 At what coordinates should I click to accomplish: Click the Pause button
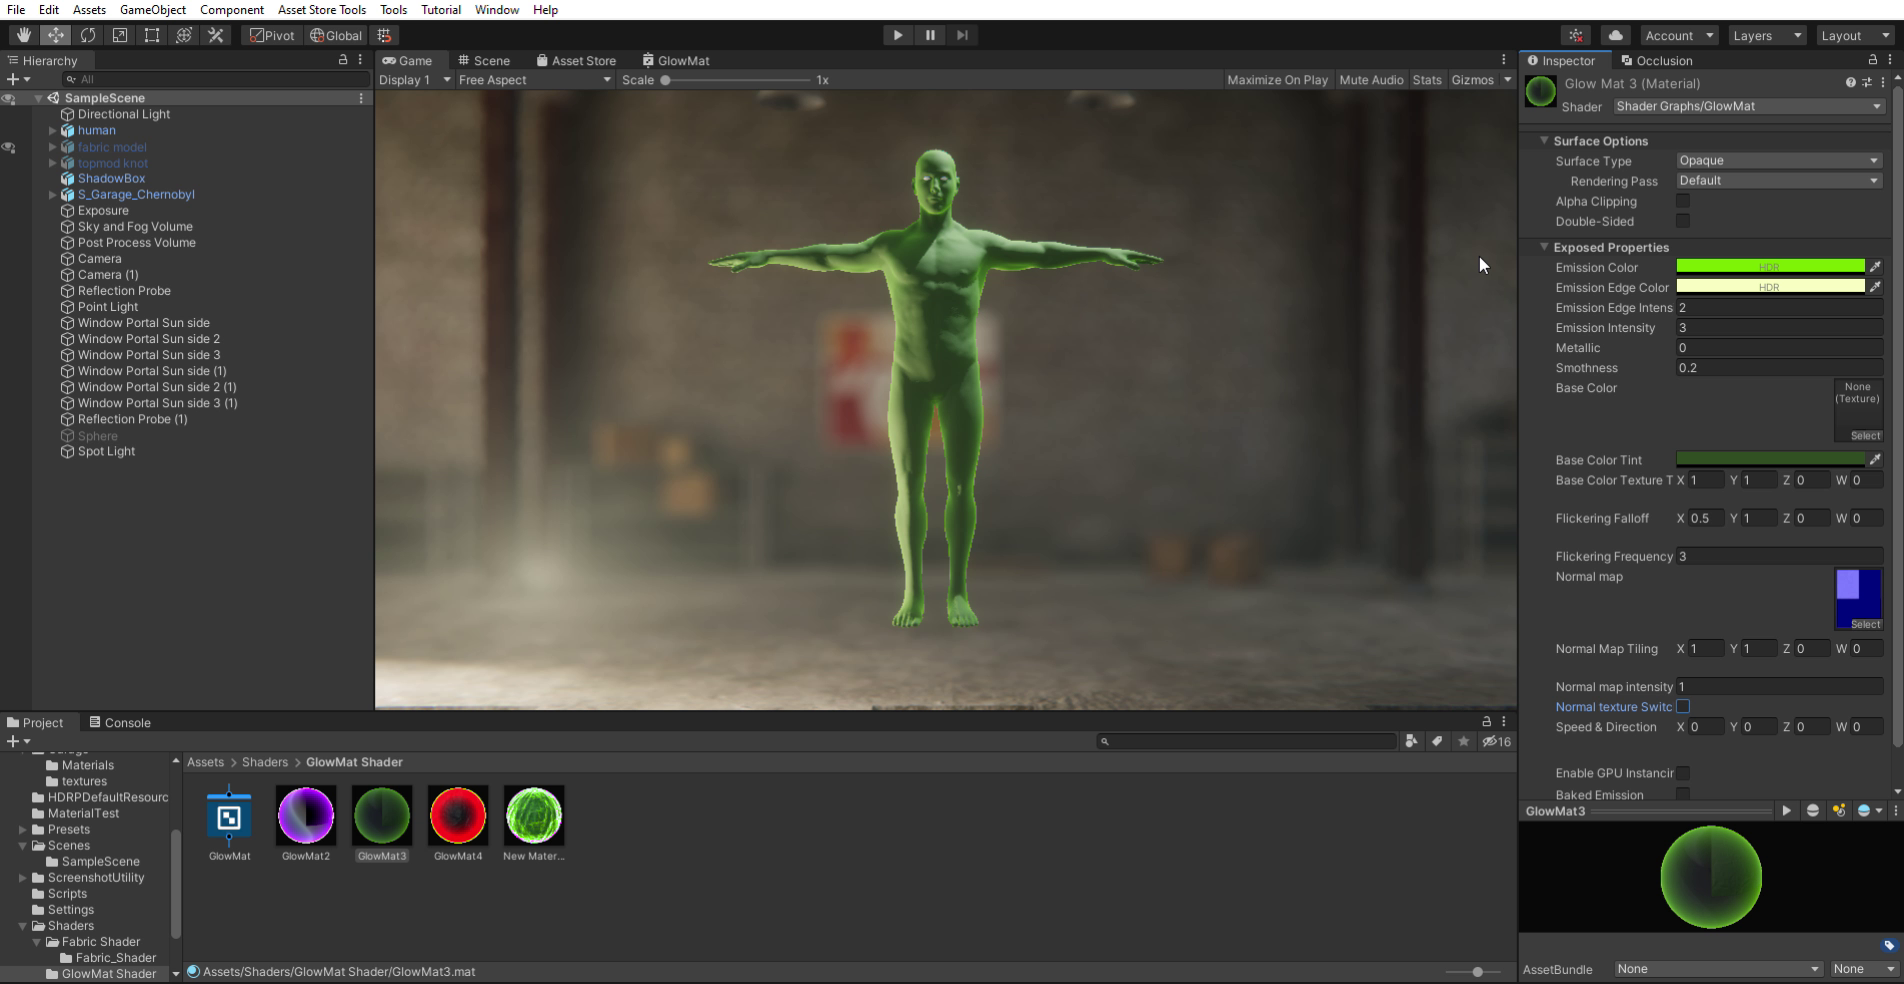click(930, 35)
